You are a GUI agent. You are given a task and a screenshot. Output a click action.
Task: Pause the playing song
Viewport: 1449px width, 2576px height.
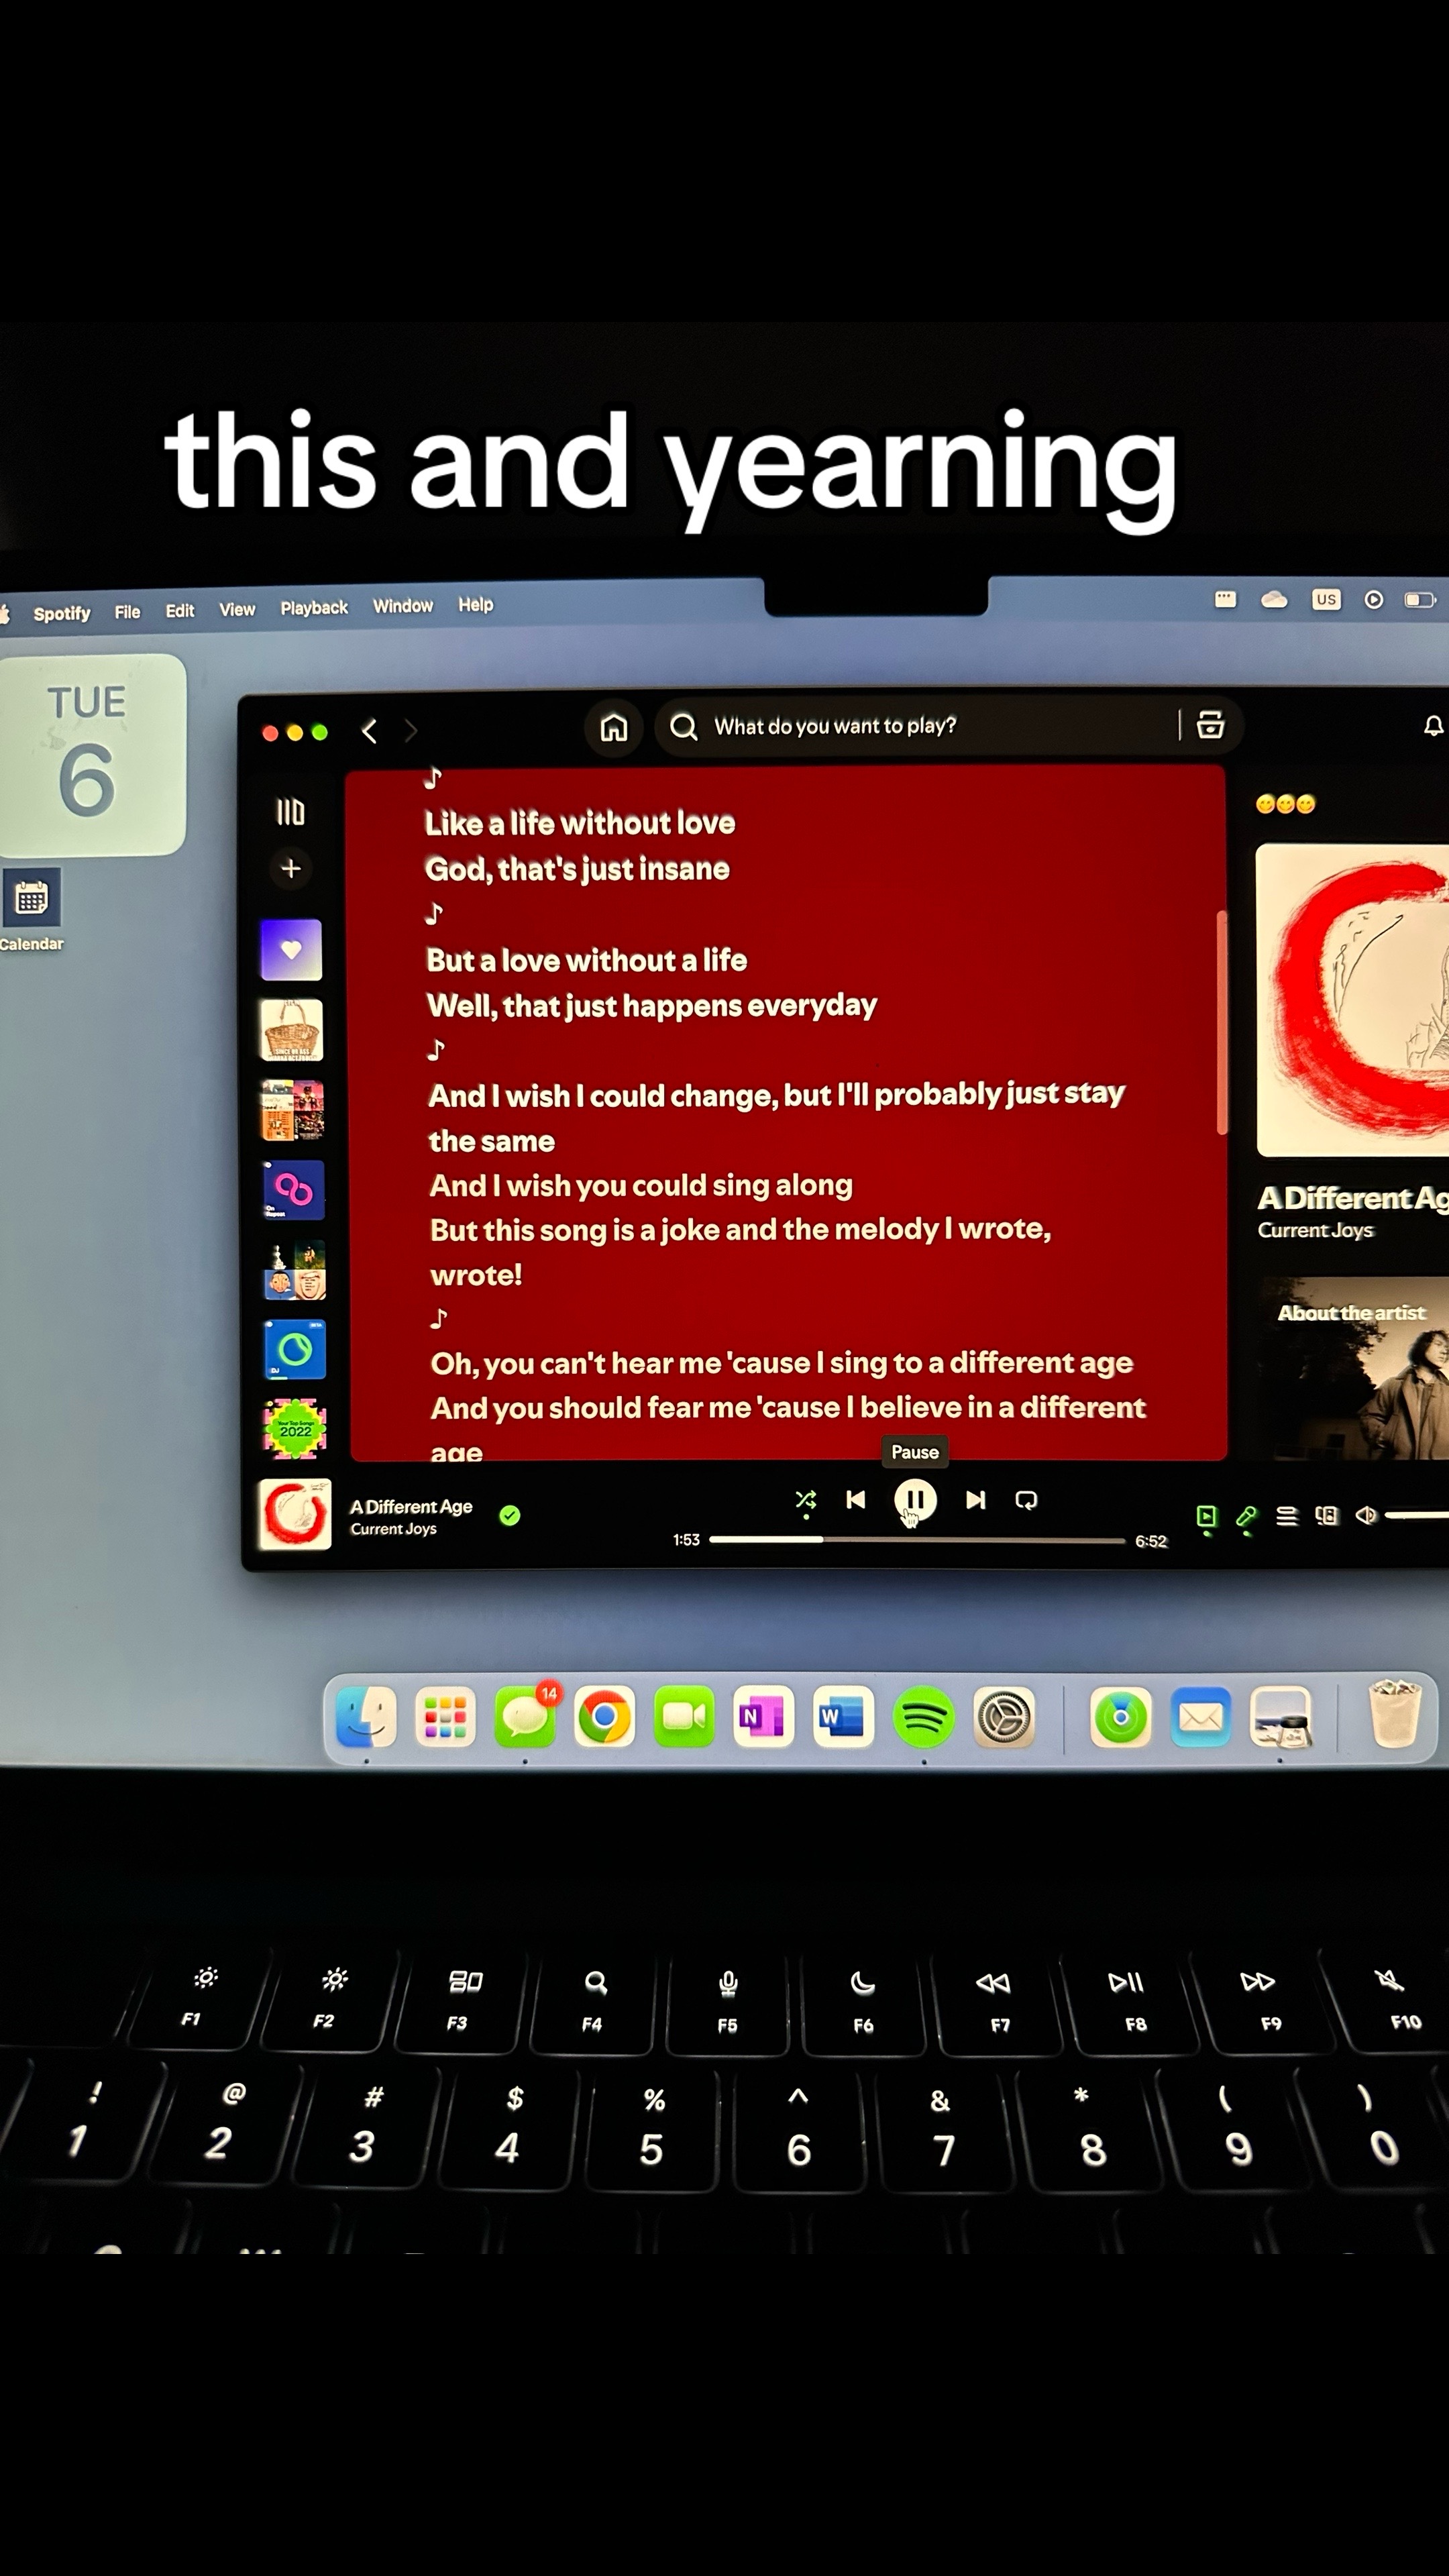914,1500
